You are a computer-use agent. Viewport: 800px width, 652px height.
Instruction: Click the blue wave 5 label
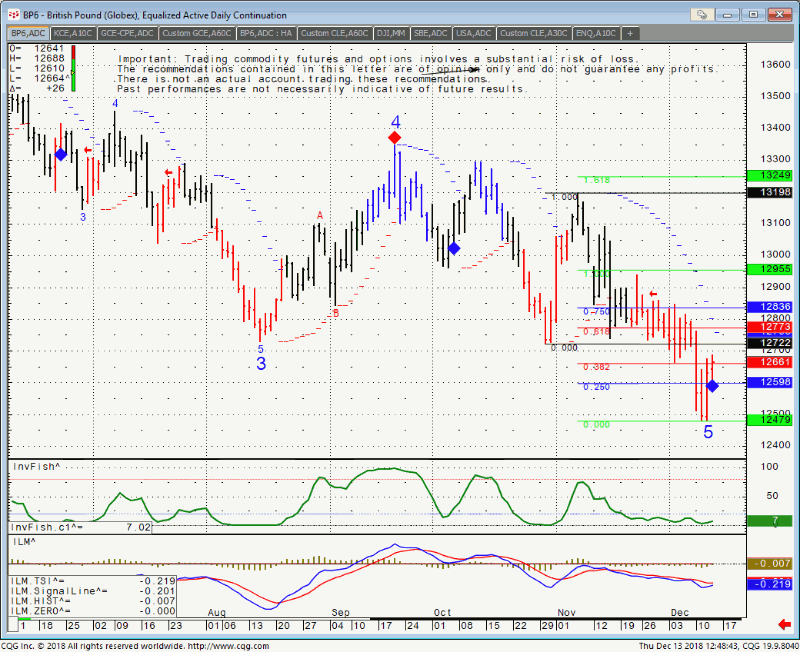pyautogui.click(x=708, y=432)
